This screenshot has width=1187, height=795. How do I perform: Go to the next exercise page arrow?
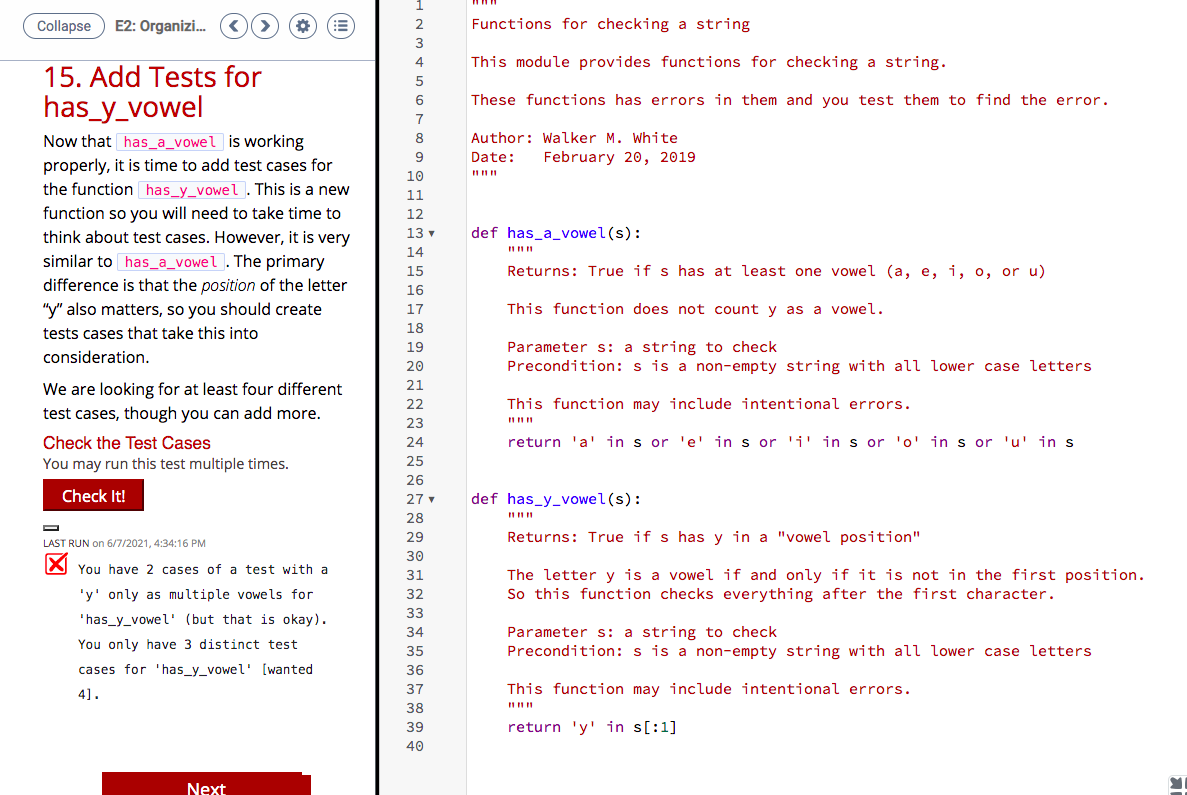[265, 26]
